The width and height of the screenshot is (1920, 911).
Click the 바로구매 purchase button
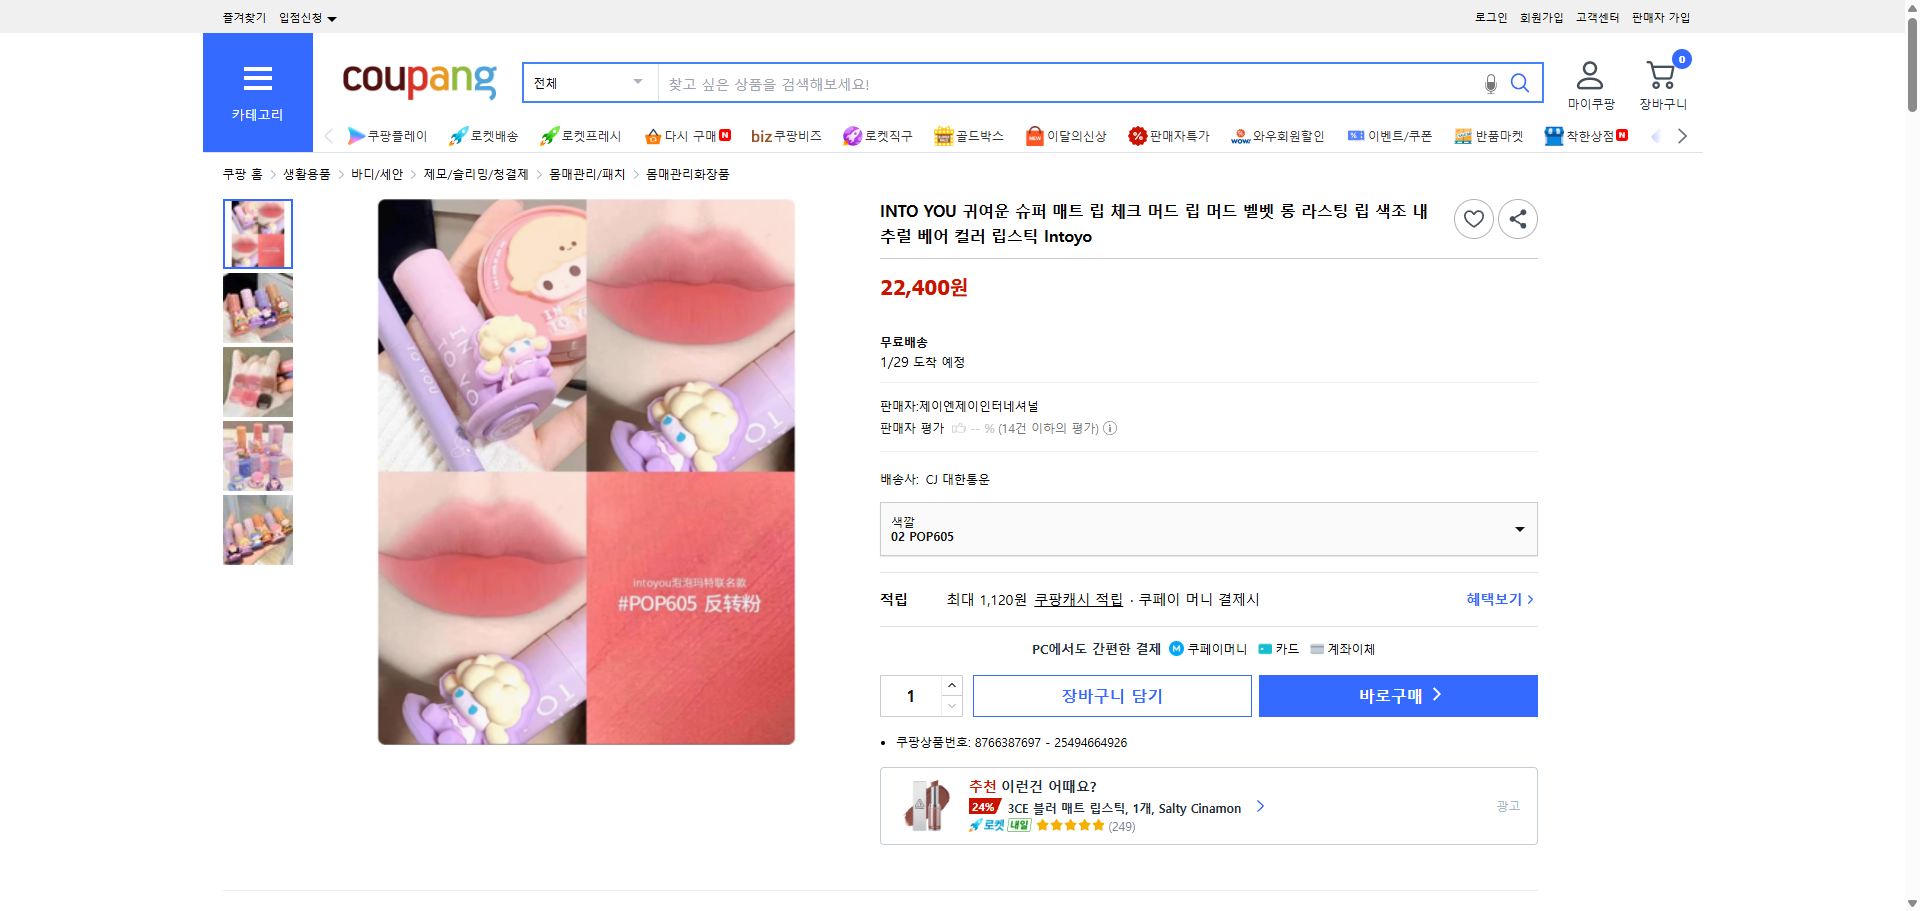[x=1397, y=695]
